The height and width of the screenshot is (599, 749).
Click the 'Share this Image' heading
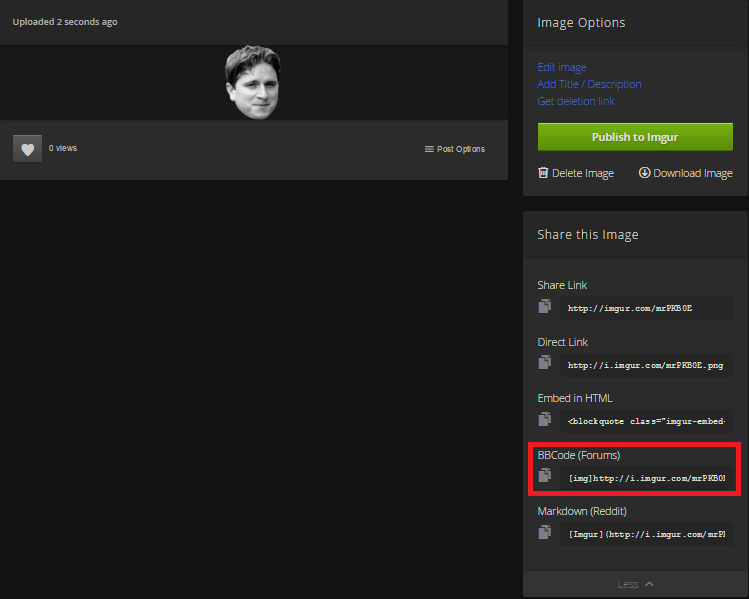pyautogui.click(x=588, y=235)
